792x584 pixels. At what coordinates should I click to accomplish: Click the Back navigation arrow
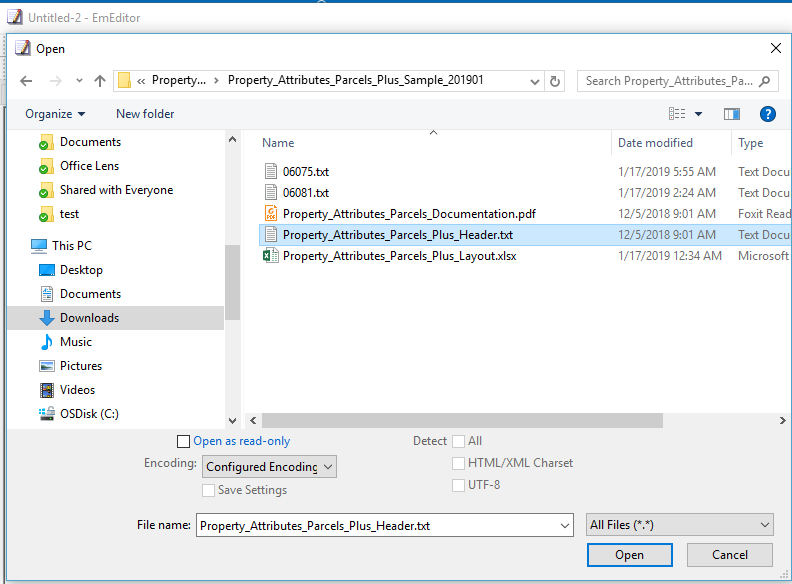tap(26, 81)
